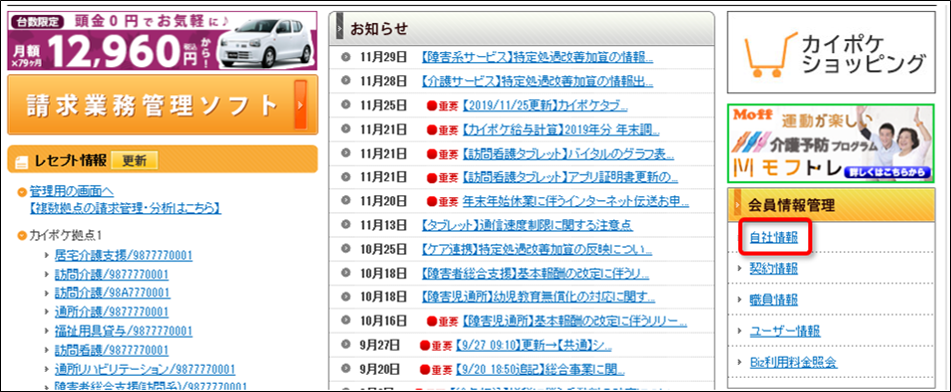Open notice 【障害者総合支援】基本報酬の改定に伴うリ
This screenshot has height=392, width=951.
click(535, 273)
